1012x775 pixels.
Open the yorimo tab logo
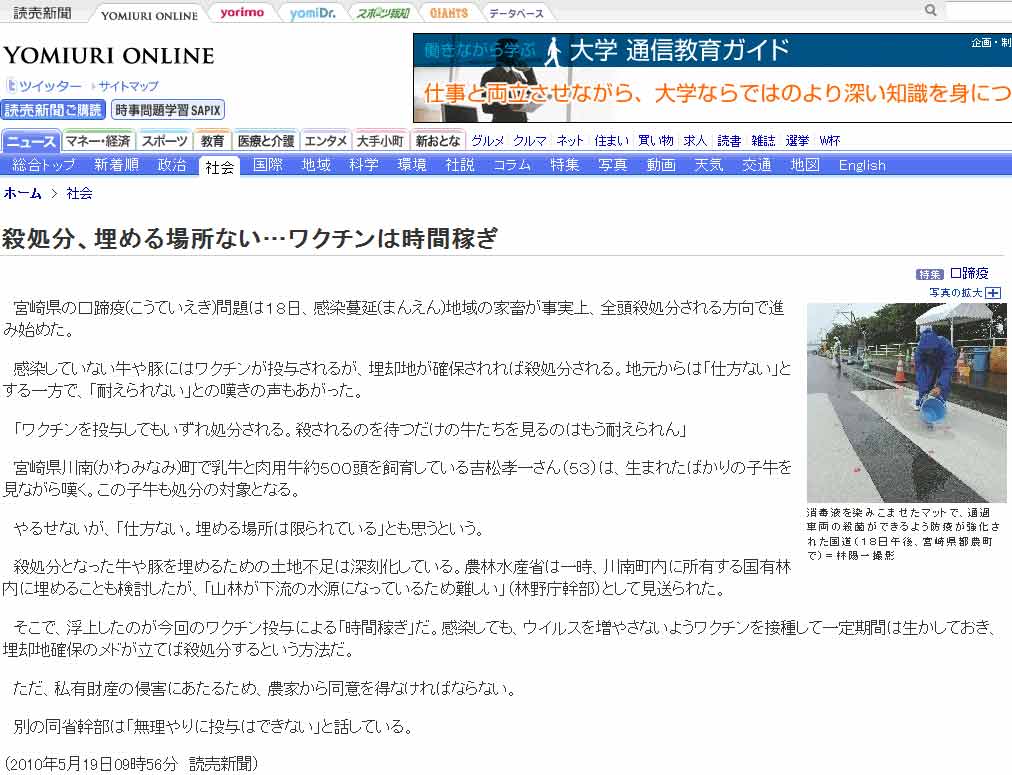coord(242,13)
